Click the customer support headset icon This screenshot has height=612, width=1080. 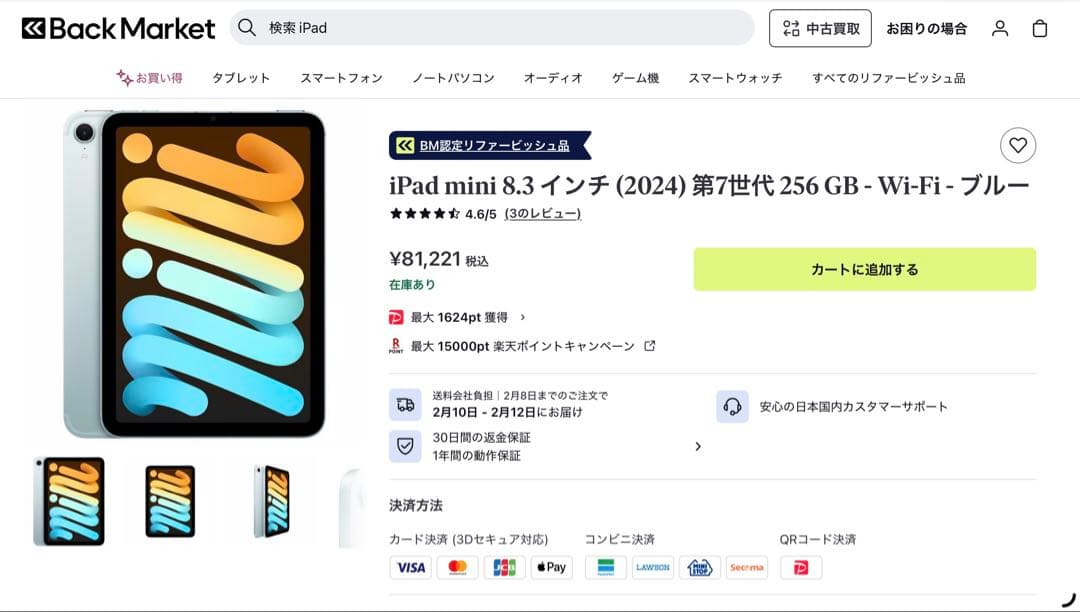point(733,406)
